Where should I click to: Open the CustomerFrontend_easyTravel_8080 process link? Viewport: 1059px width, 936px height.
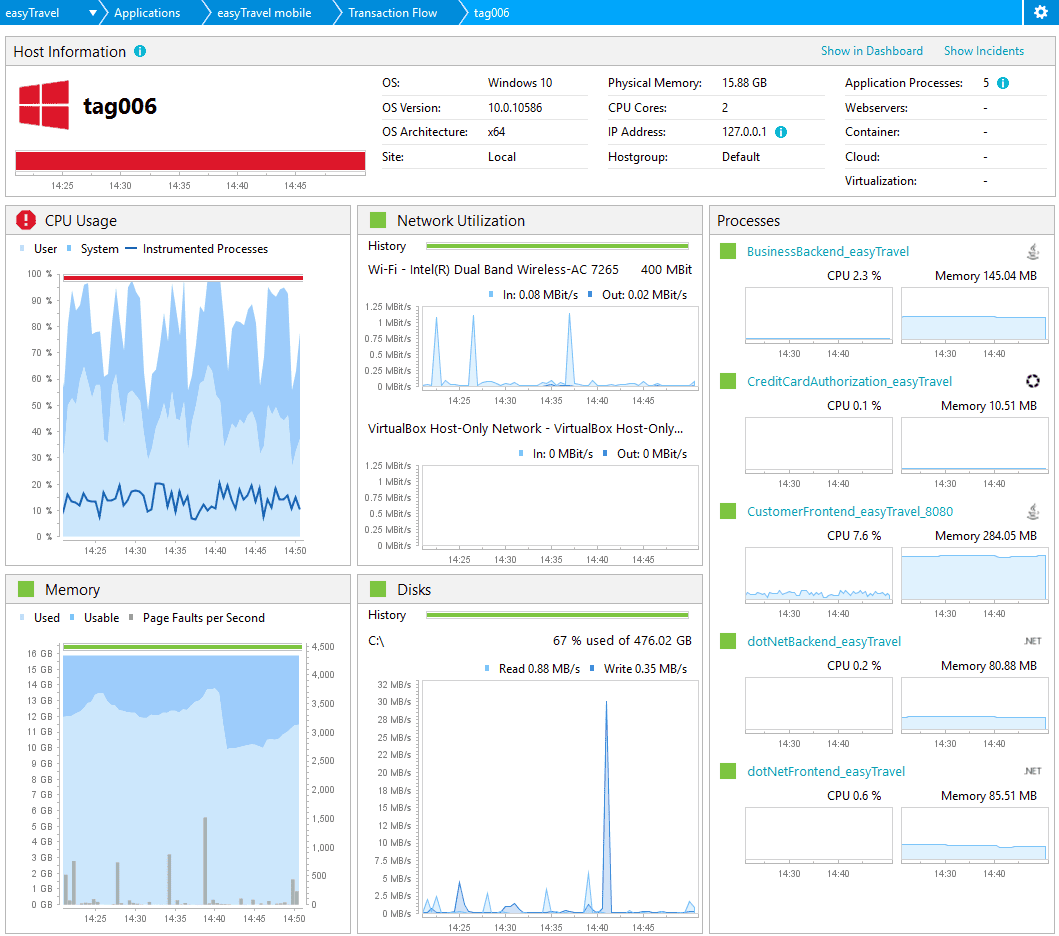click(x=850, y=512)
